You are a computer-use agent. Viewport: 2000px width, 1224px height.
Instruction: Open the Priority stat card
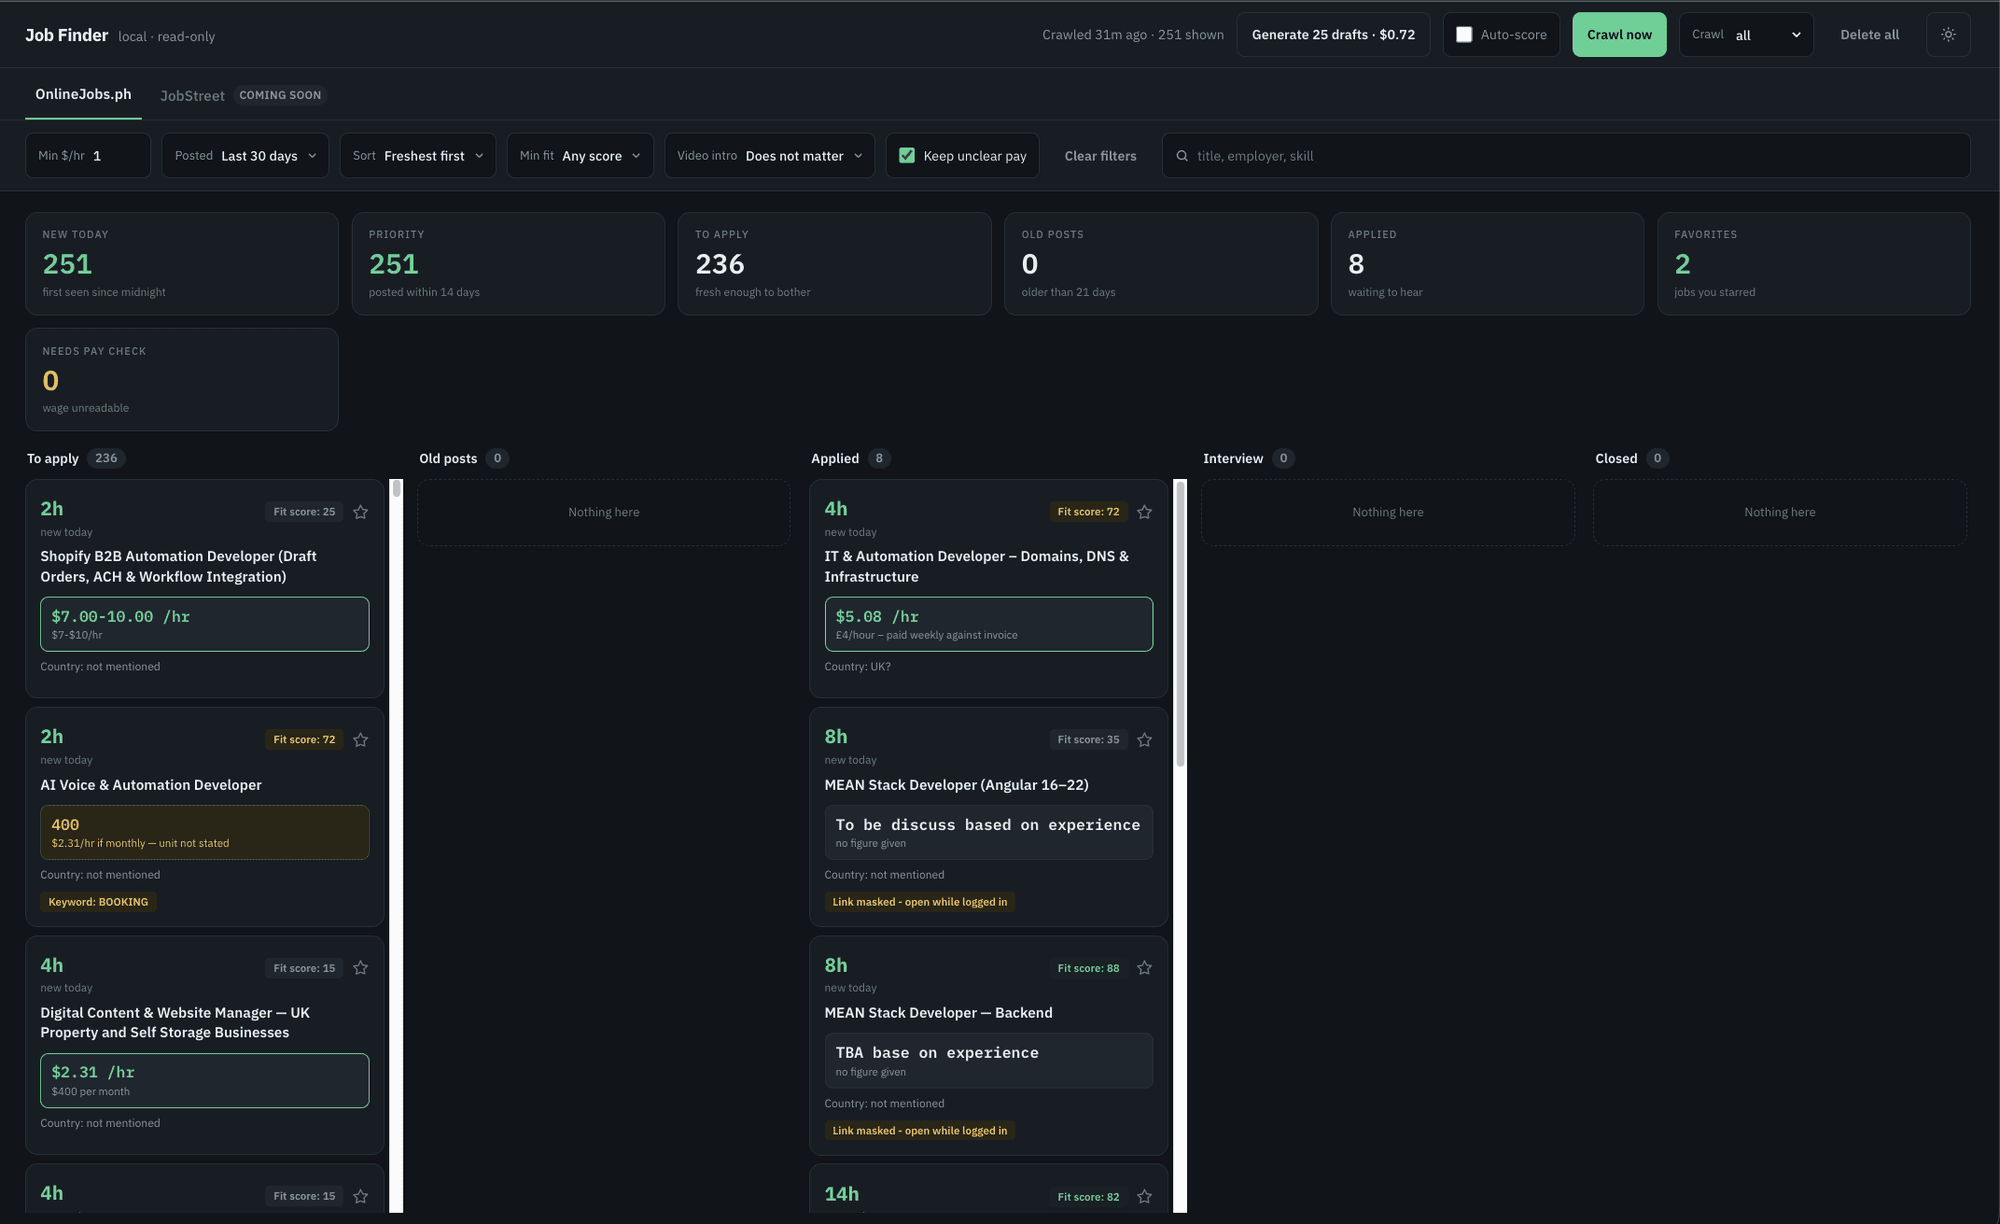pyautogui.click(x=508, y=264)
